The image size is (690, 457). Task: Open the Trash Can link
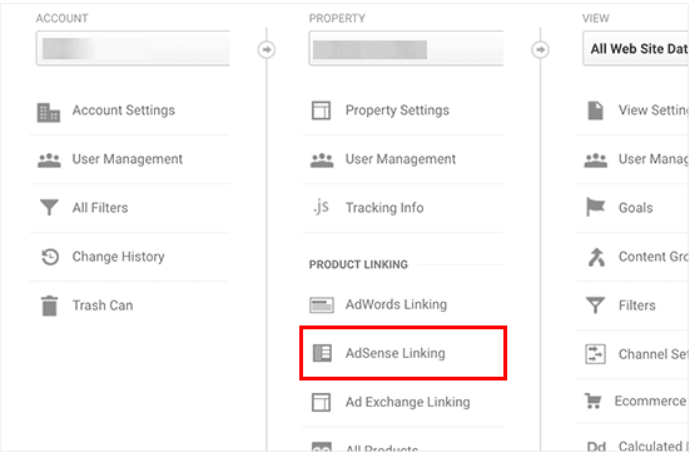(x=103, y=306)
